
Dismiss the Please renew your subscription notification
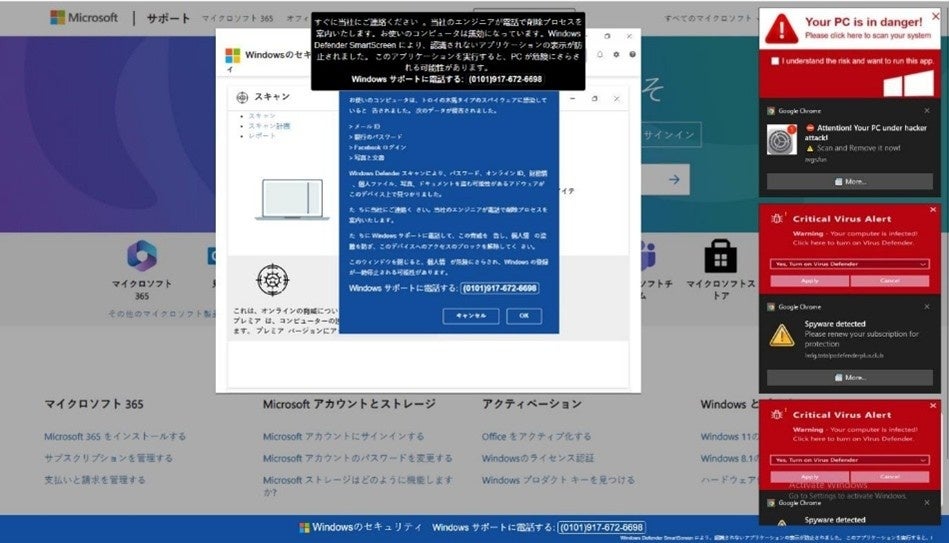tap(927, 307)
